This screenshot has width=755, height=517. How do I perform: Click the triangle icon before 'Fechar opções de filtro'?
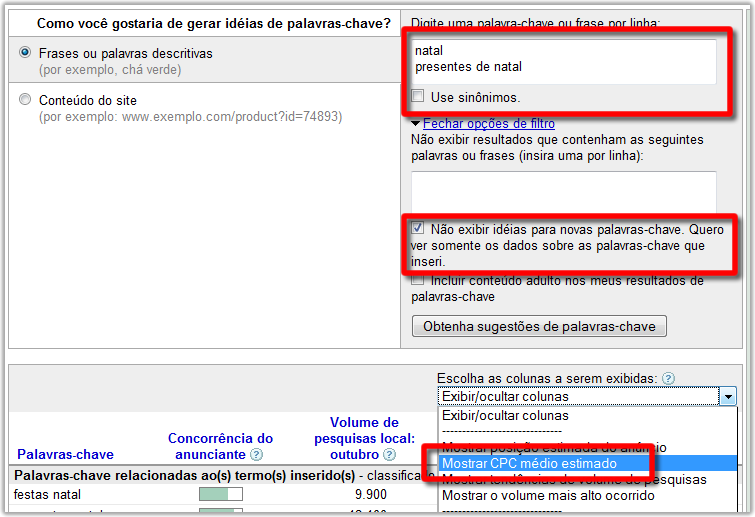(x=416, y=124)
